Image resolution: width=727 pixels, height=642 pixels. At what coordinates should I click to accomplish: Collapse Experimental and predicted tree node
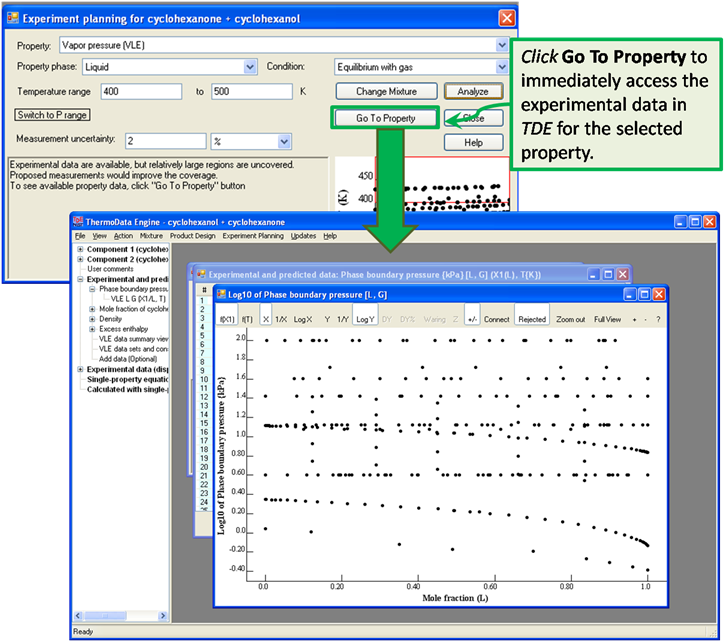(x=80, y=279)
